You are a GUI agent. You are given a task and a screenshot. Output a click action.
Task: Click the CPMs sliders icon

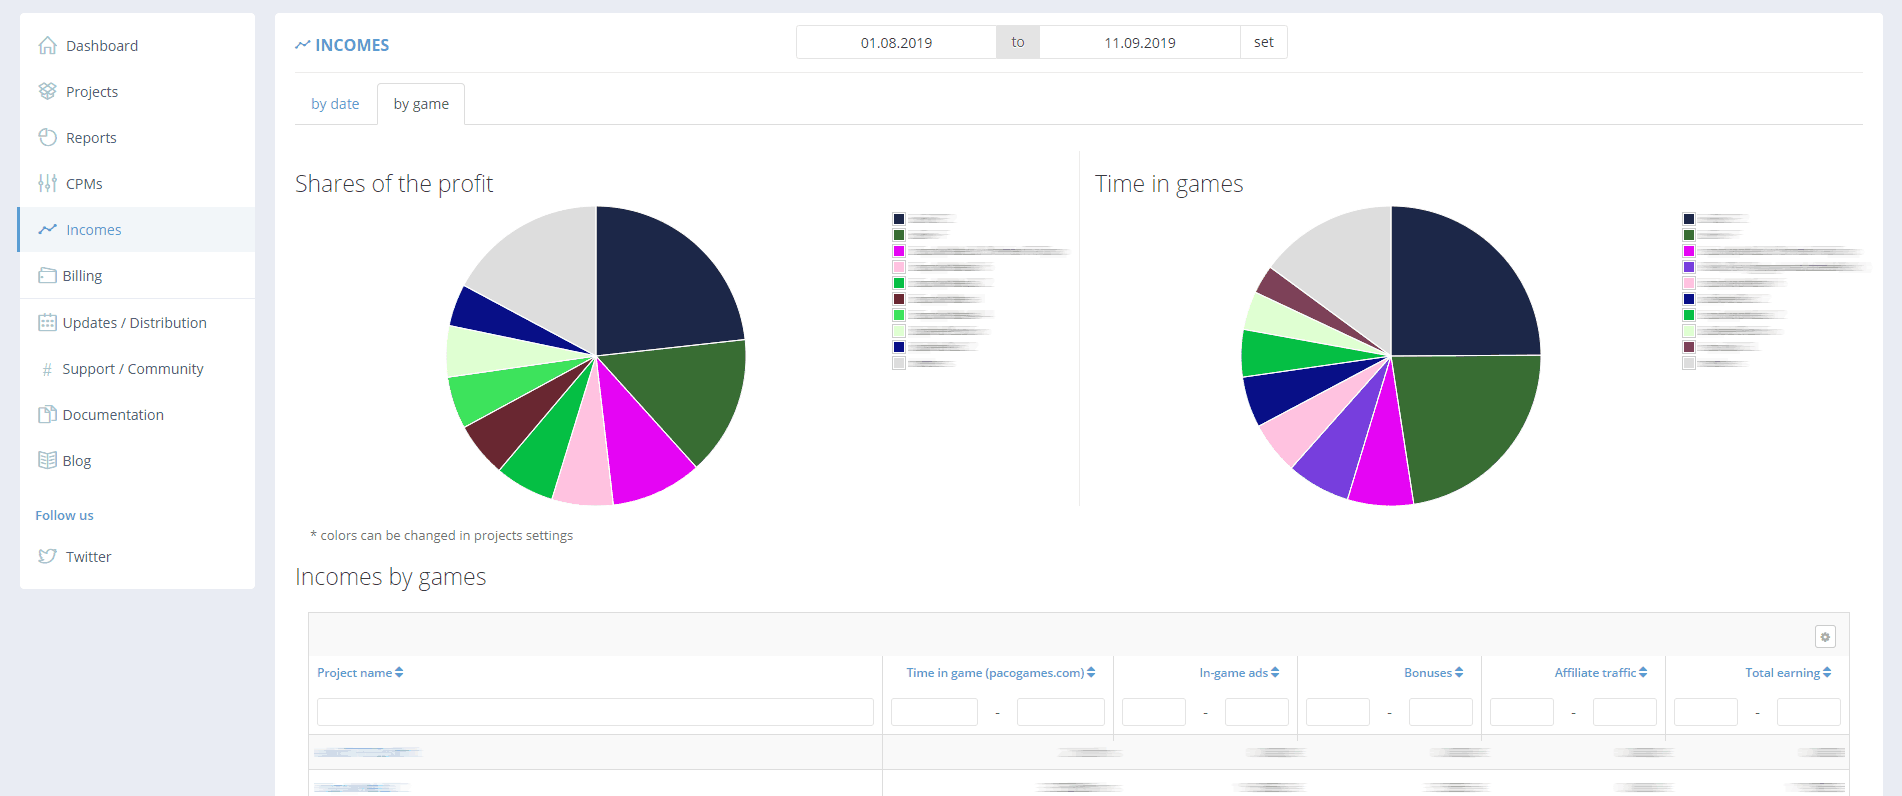(x=47, y=183)
